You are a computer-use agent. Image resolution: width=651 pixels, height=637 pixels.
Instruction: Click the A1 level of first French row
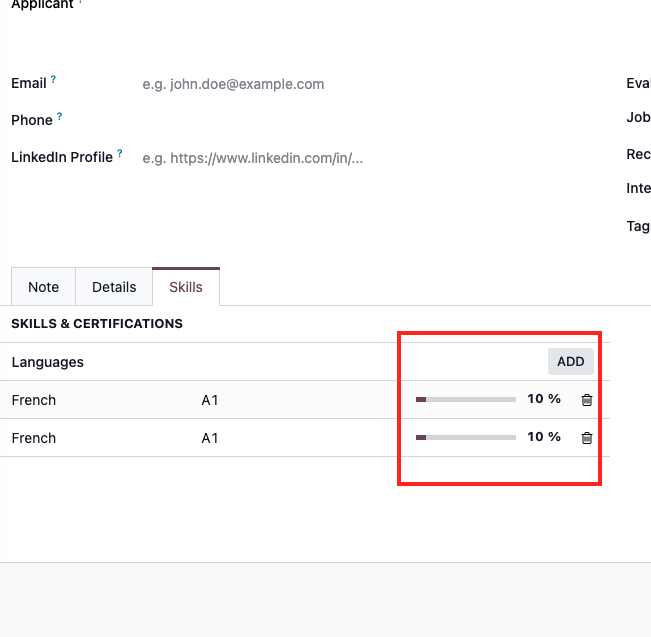point(210,400)
